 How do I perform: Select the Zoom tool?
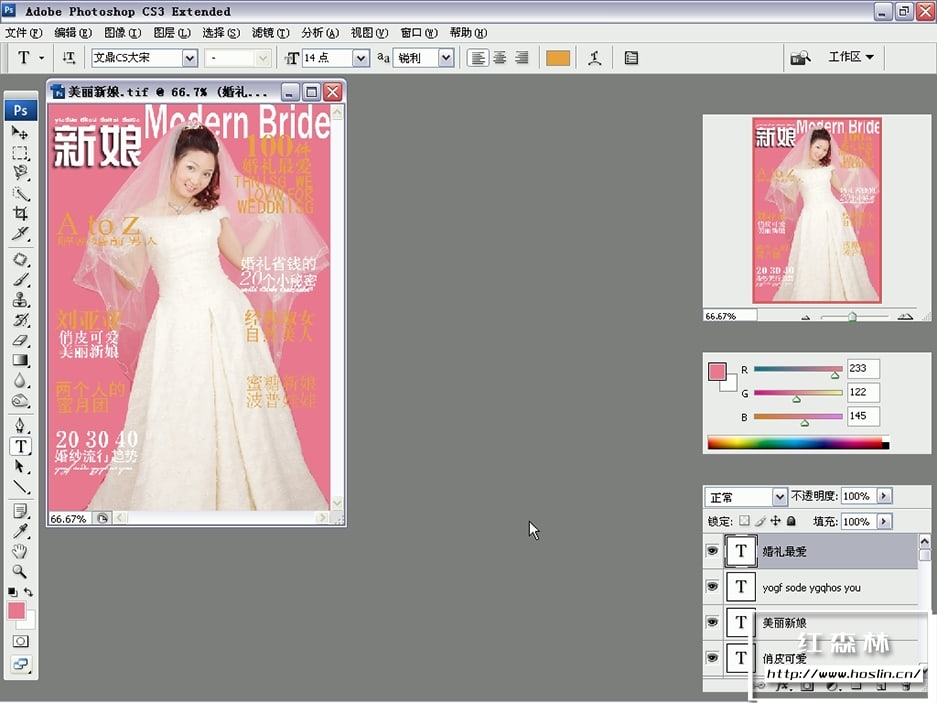pos(20,571)
